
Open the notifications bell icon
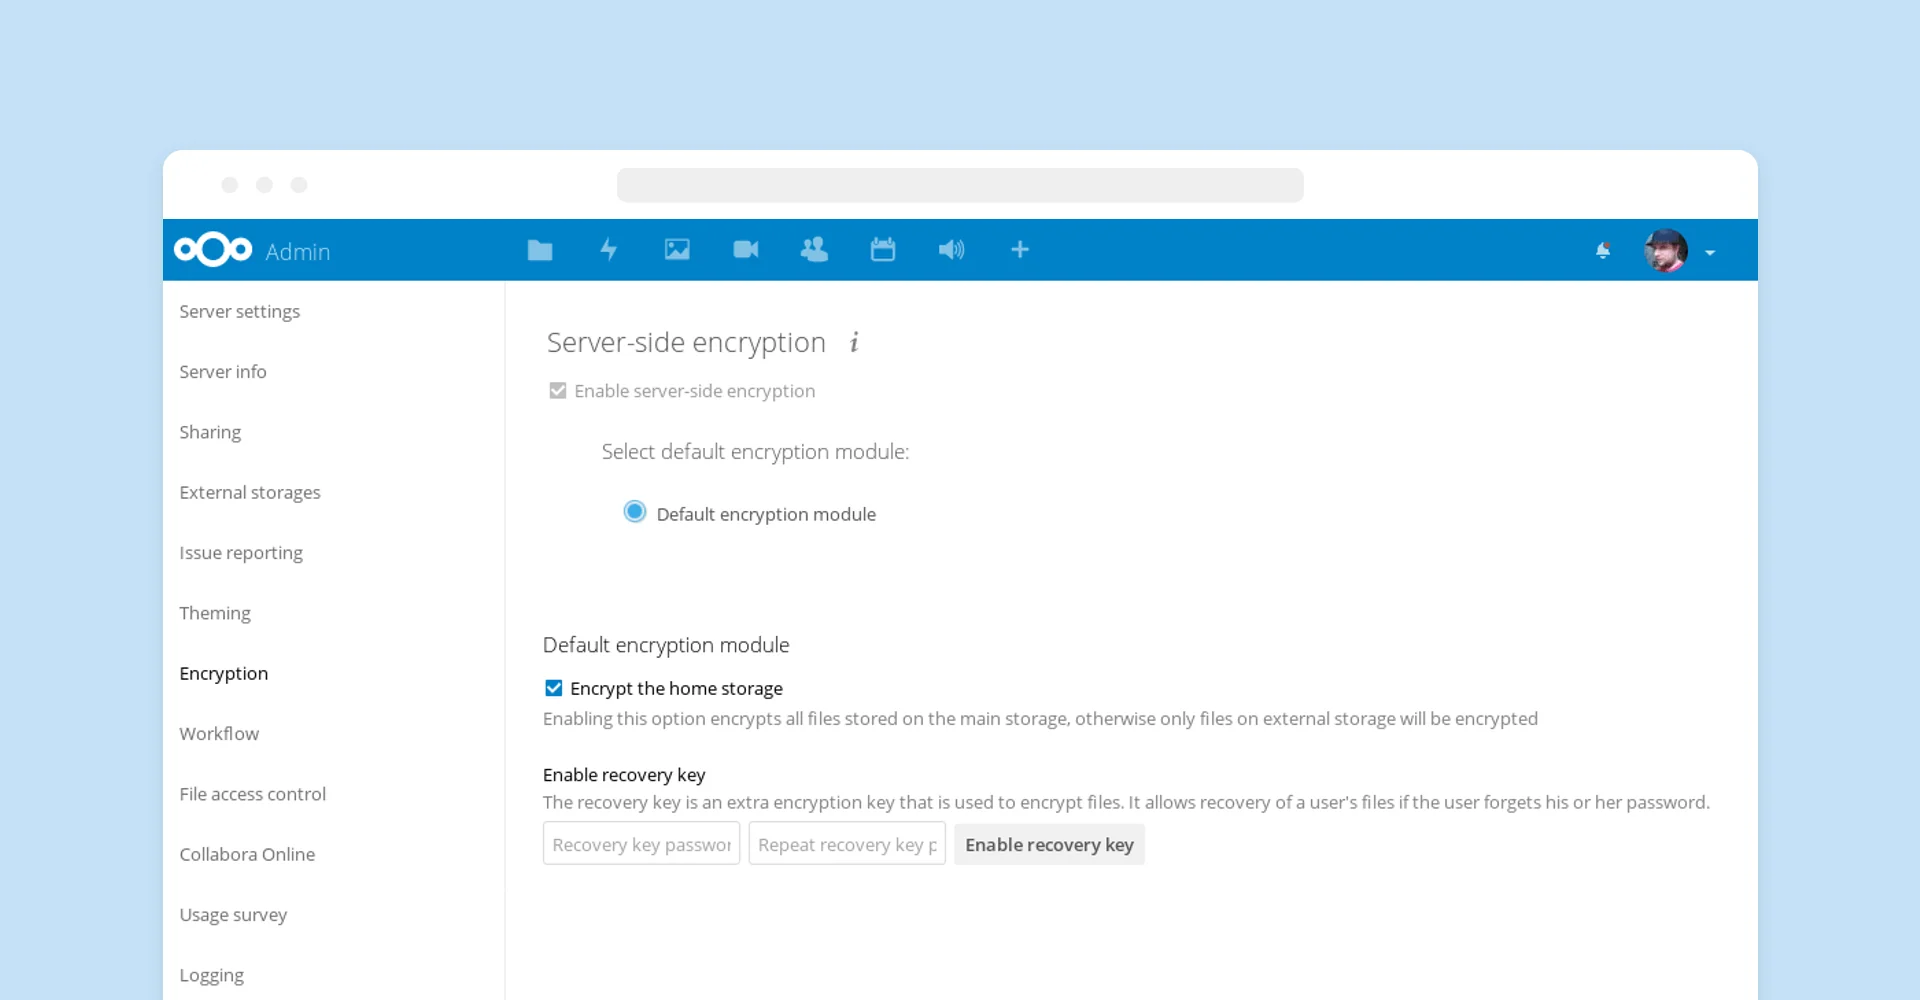[x=1603, y=251]
